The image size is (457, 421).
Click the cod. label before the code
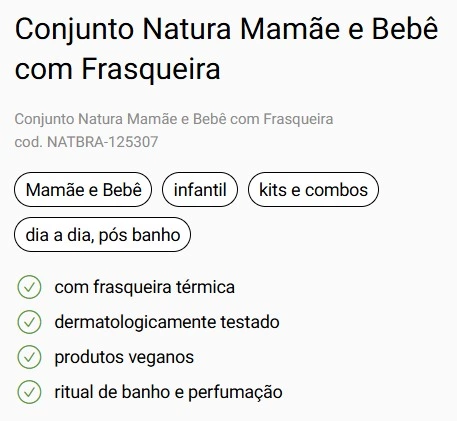pos(29,142)
